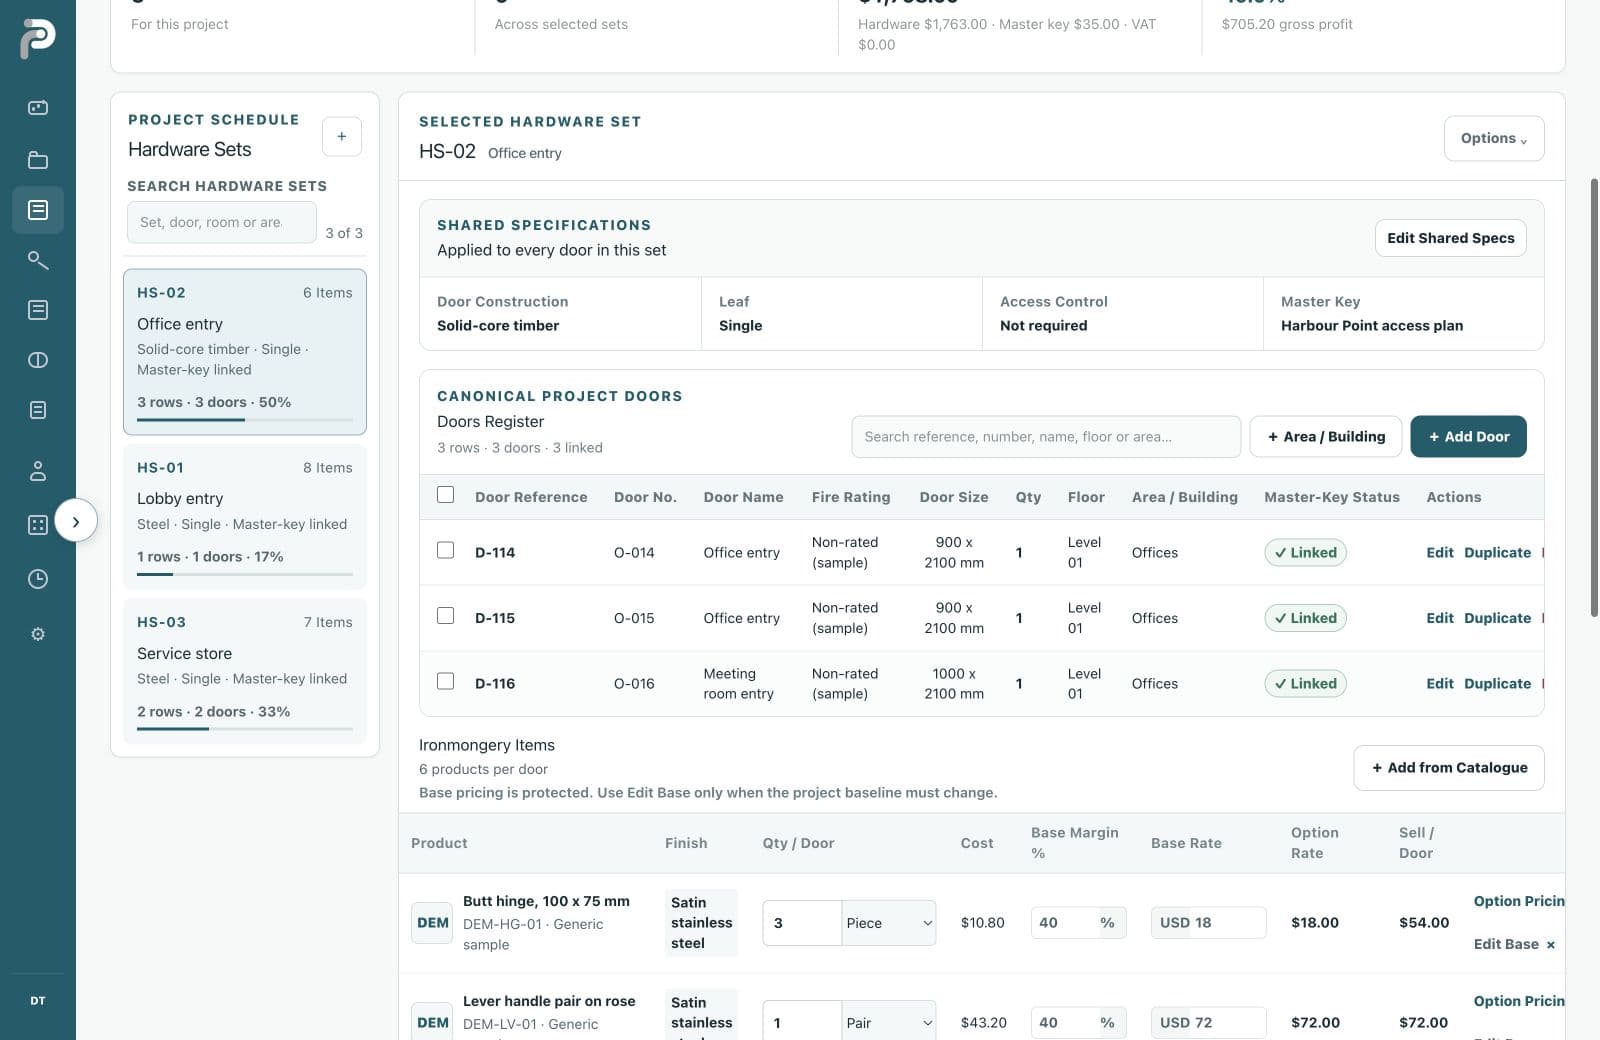The image size is (1600, 1040).
Task: Click the Area / Building button
Action: click(x=1326, y=437)
